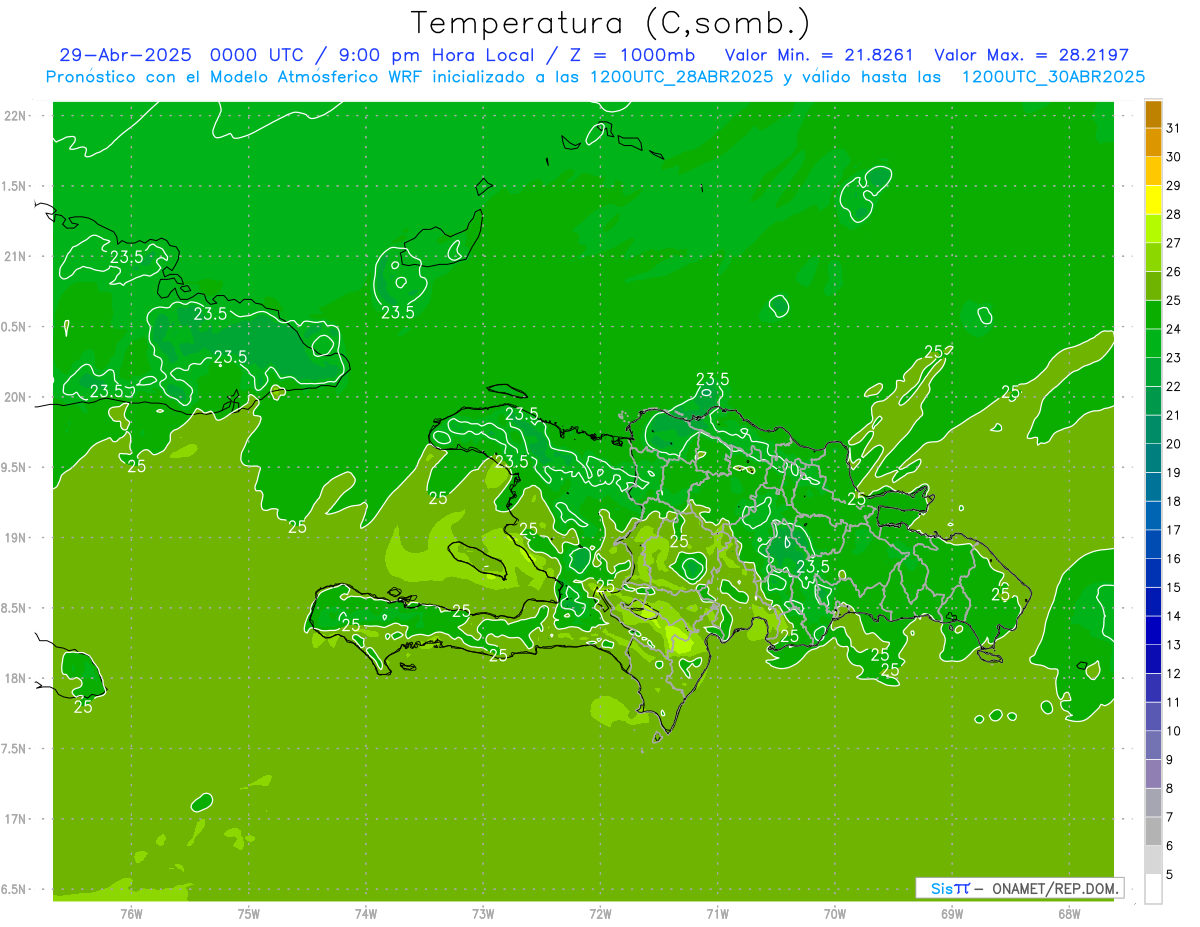Click the '20' colorbar label
Screen dimensions: 1200x927
(1173, 444)
